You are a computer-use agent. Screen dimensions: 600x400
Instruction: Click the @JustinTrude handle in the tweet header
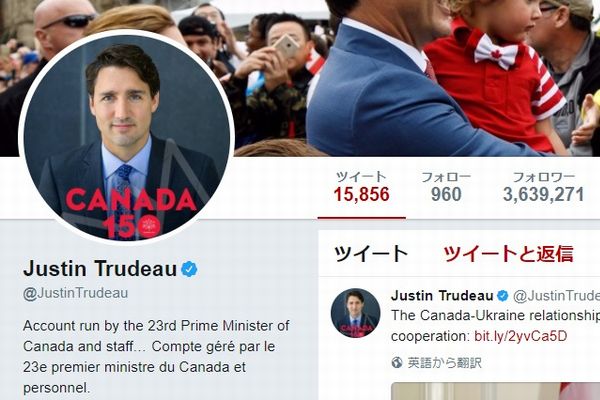[x=556, y=296]
